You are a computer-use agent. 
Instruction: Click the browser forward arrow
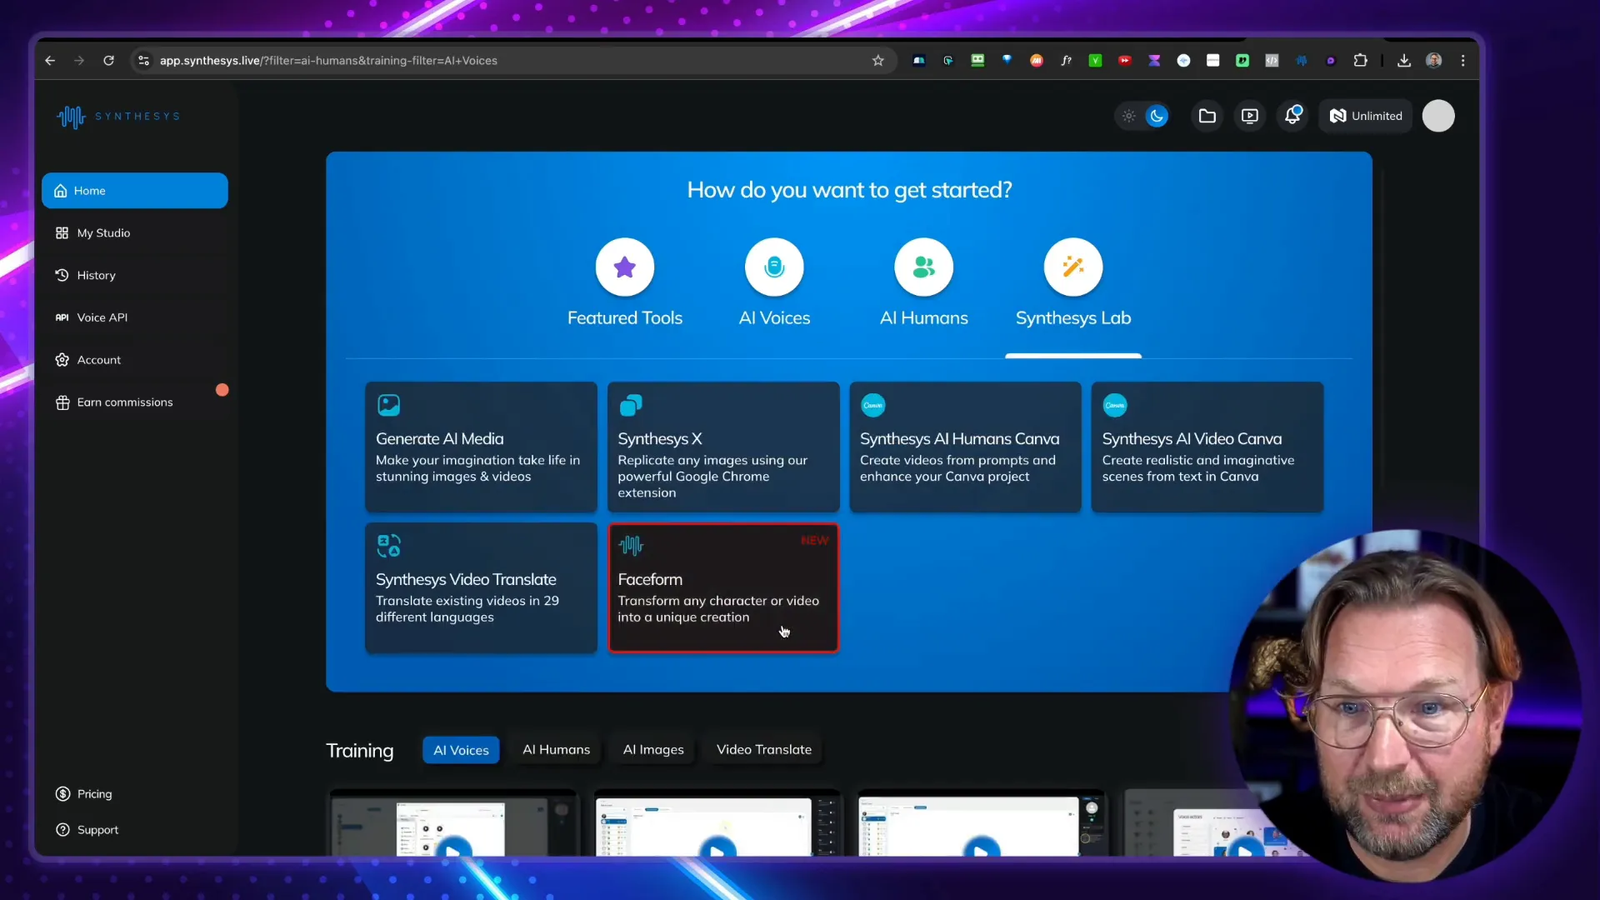tap(79, 61)
